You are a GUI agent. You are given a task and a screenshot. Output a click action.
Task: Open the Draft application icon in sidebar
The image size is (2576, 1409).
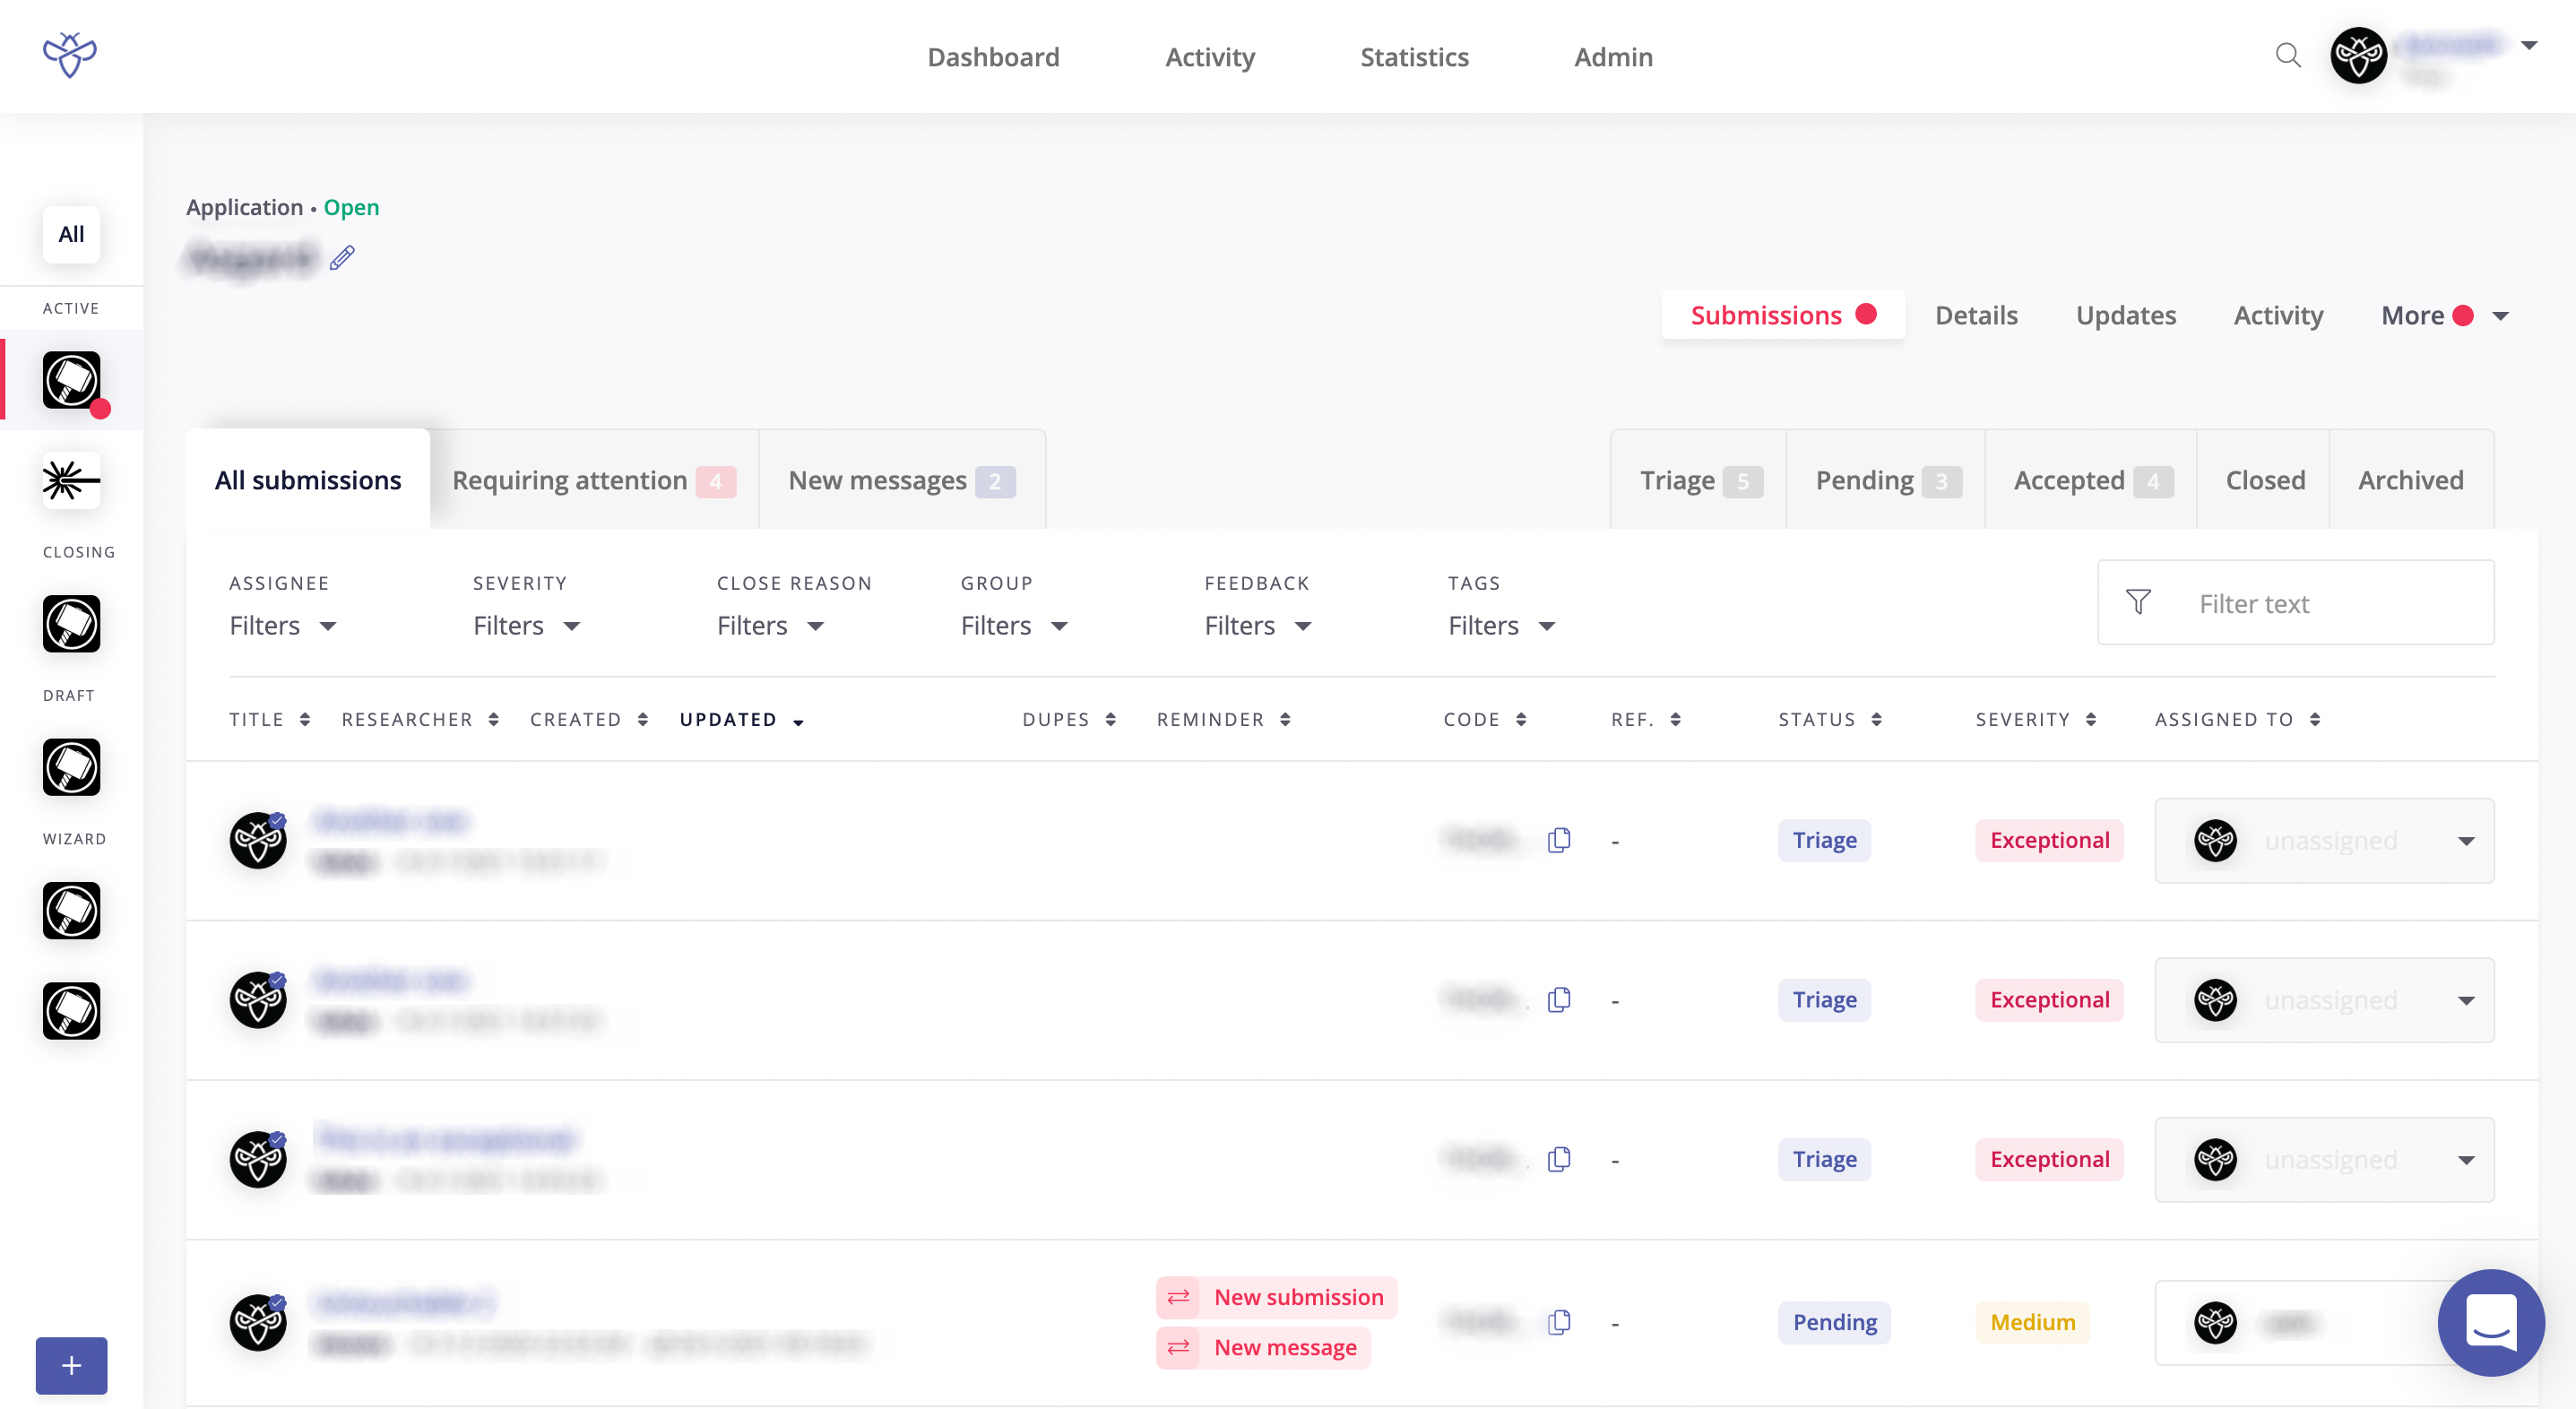coord(71,767)
